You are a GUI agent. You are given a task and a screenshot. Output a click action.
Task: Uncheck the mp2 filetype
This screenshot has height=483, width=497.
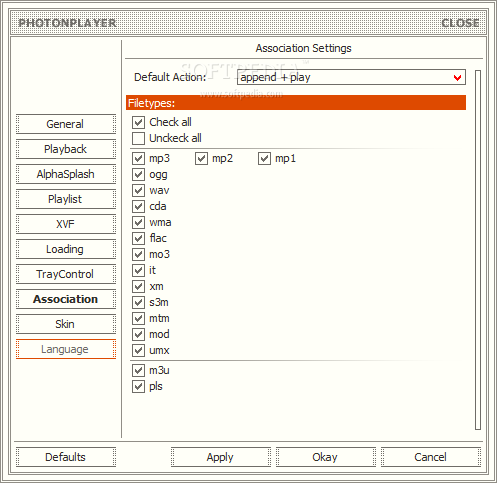(x=201, y=158)
